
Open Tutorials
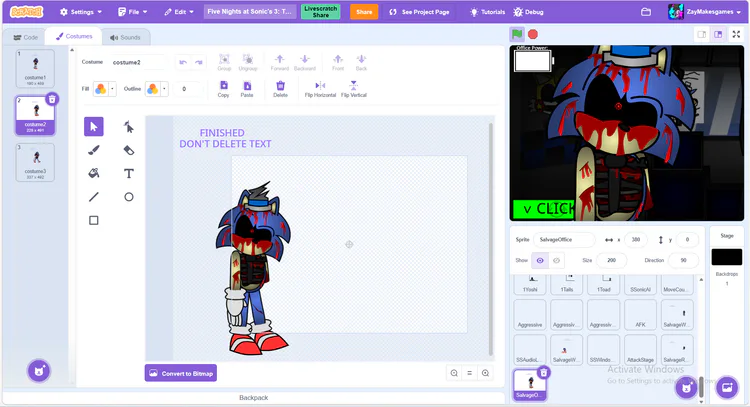[x=487, y=12]
